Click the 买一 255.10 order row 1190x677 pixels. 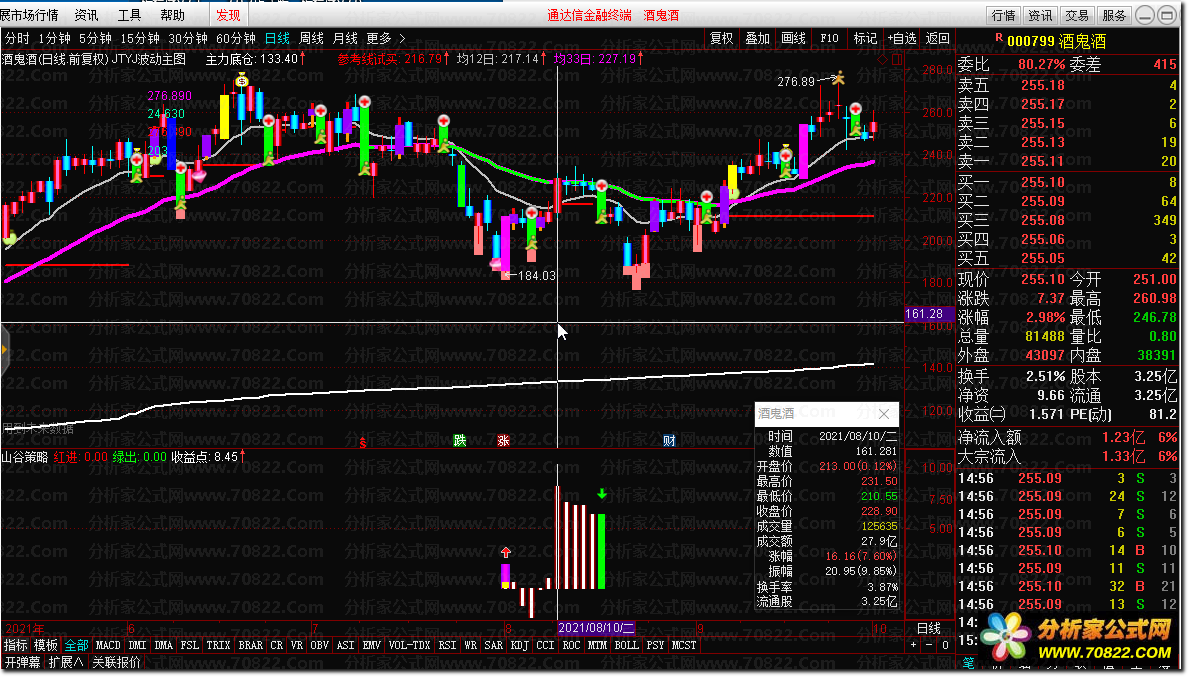click(x=1068, y=182)
